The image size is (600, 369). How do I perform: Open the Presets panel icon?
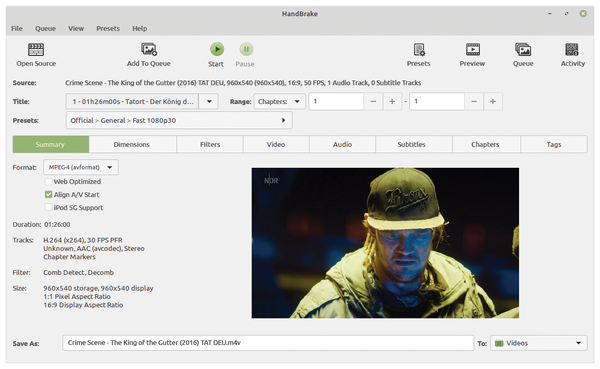419,49
